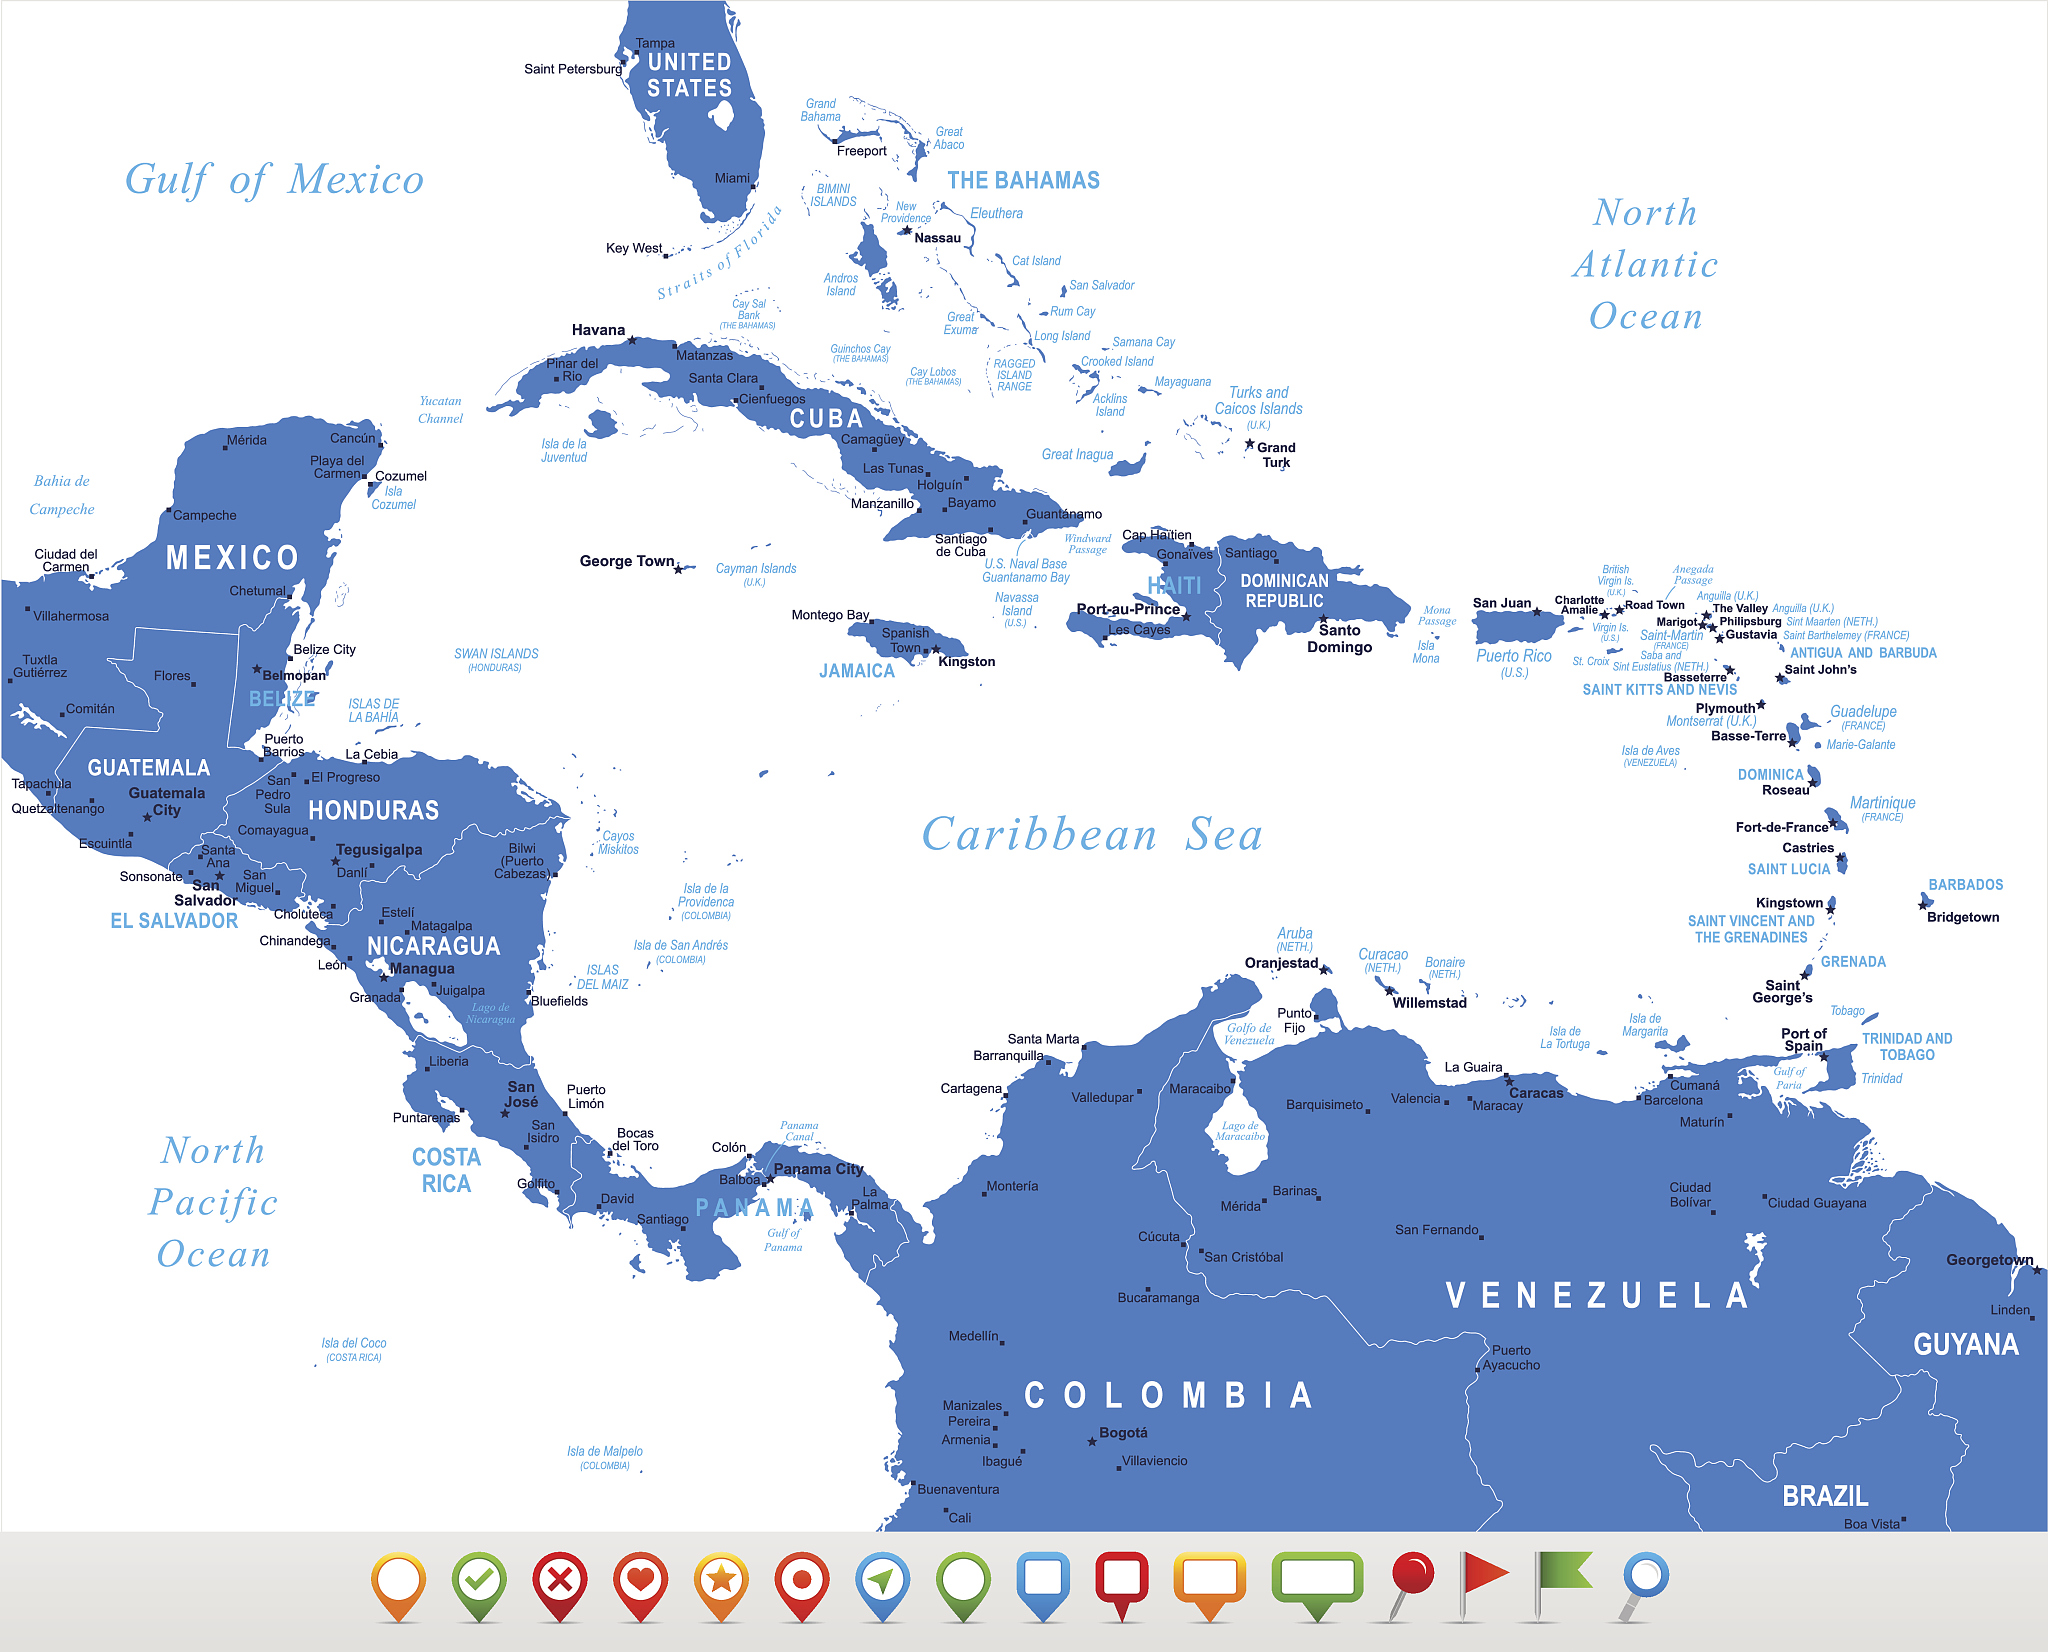This screenshot has height=1652, width=2048.
Task: Click the BELIZE country label
Action: pos(282,699)
